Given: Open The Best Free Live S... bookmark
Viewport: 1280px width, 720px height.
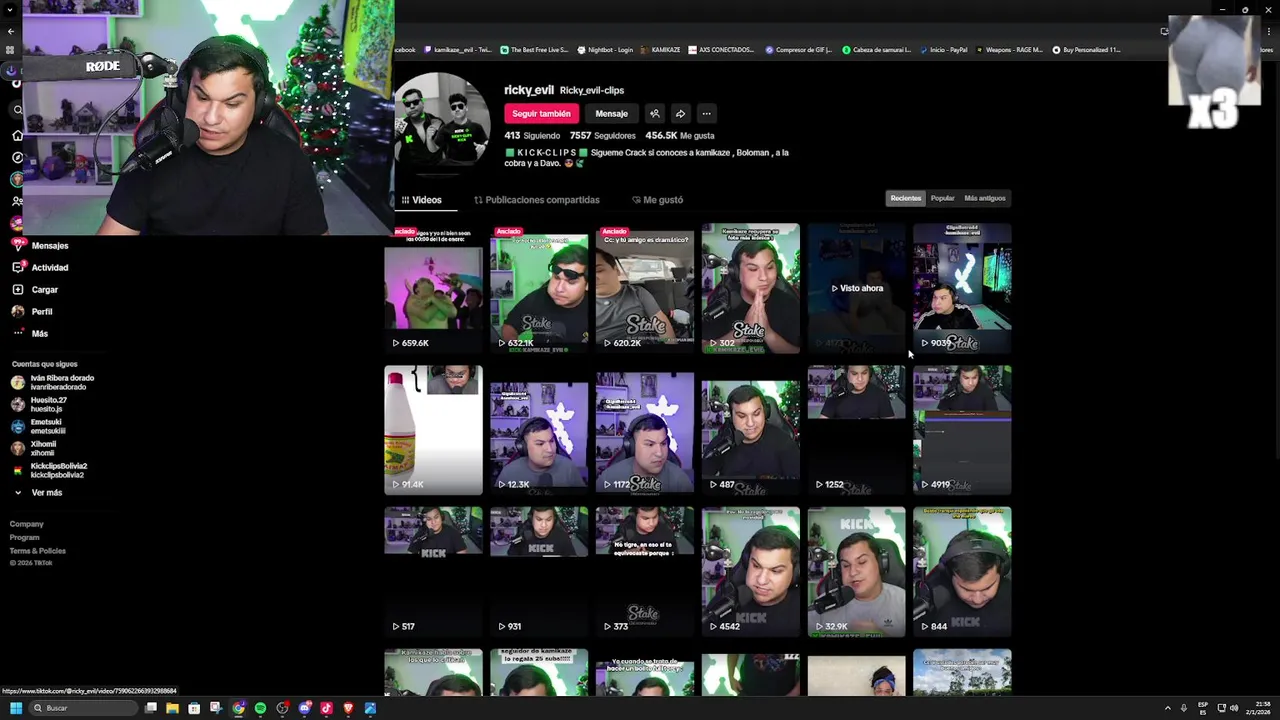Looking at the screenshot, I should click(534, 50).
